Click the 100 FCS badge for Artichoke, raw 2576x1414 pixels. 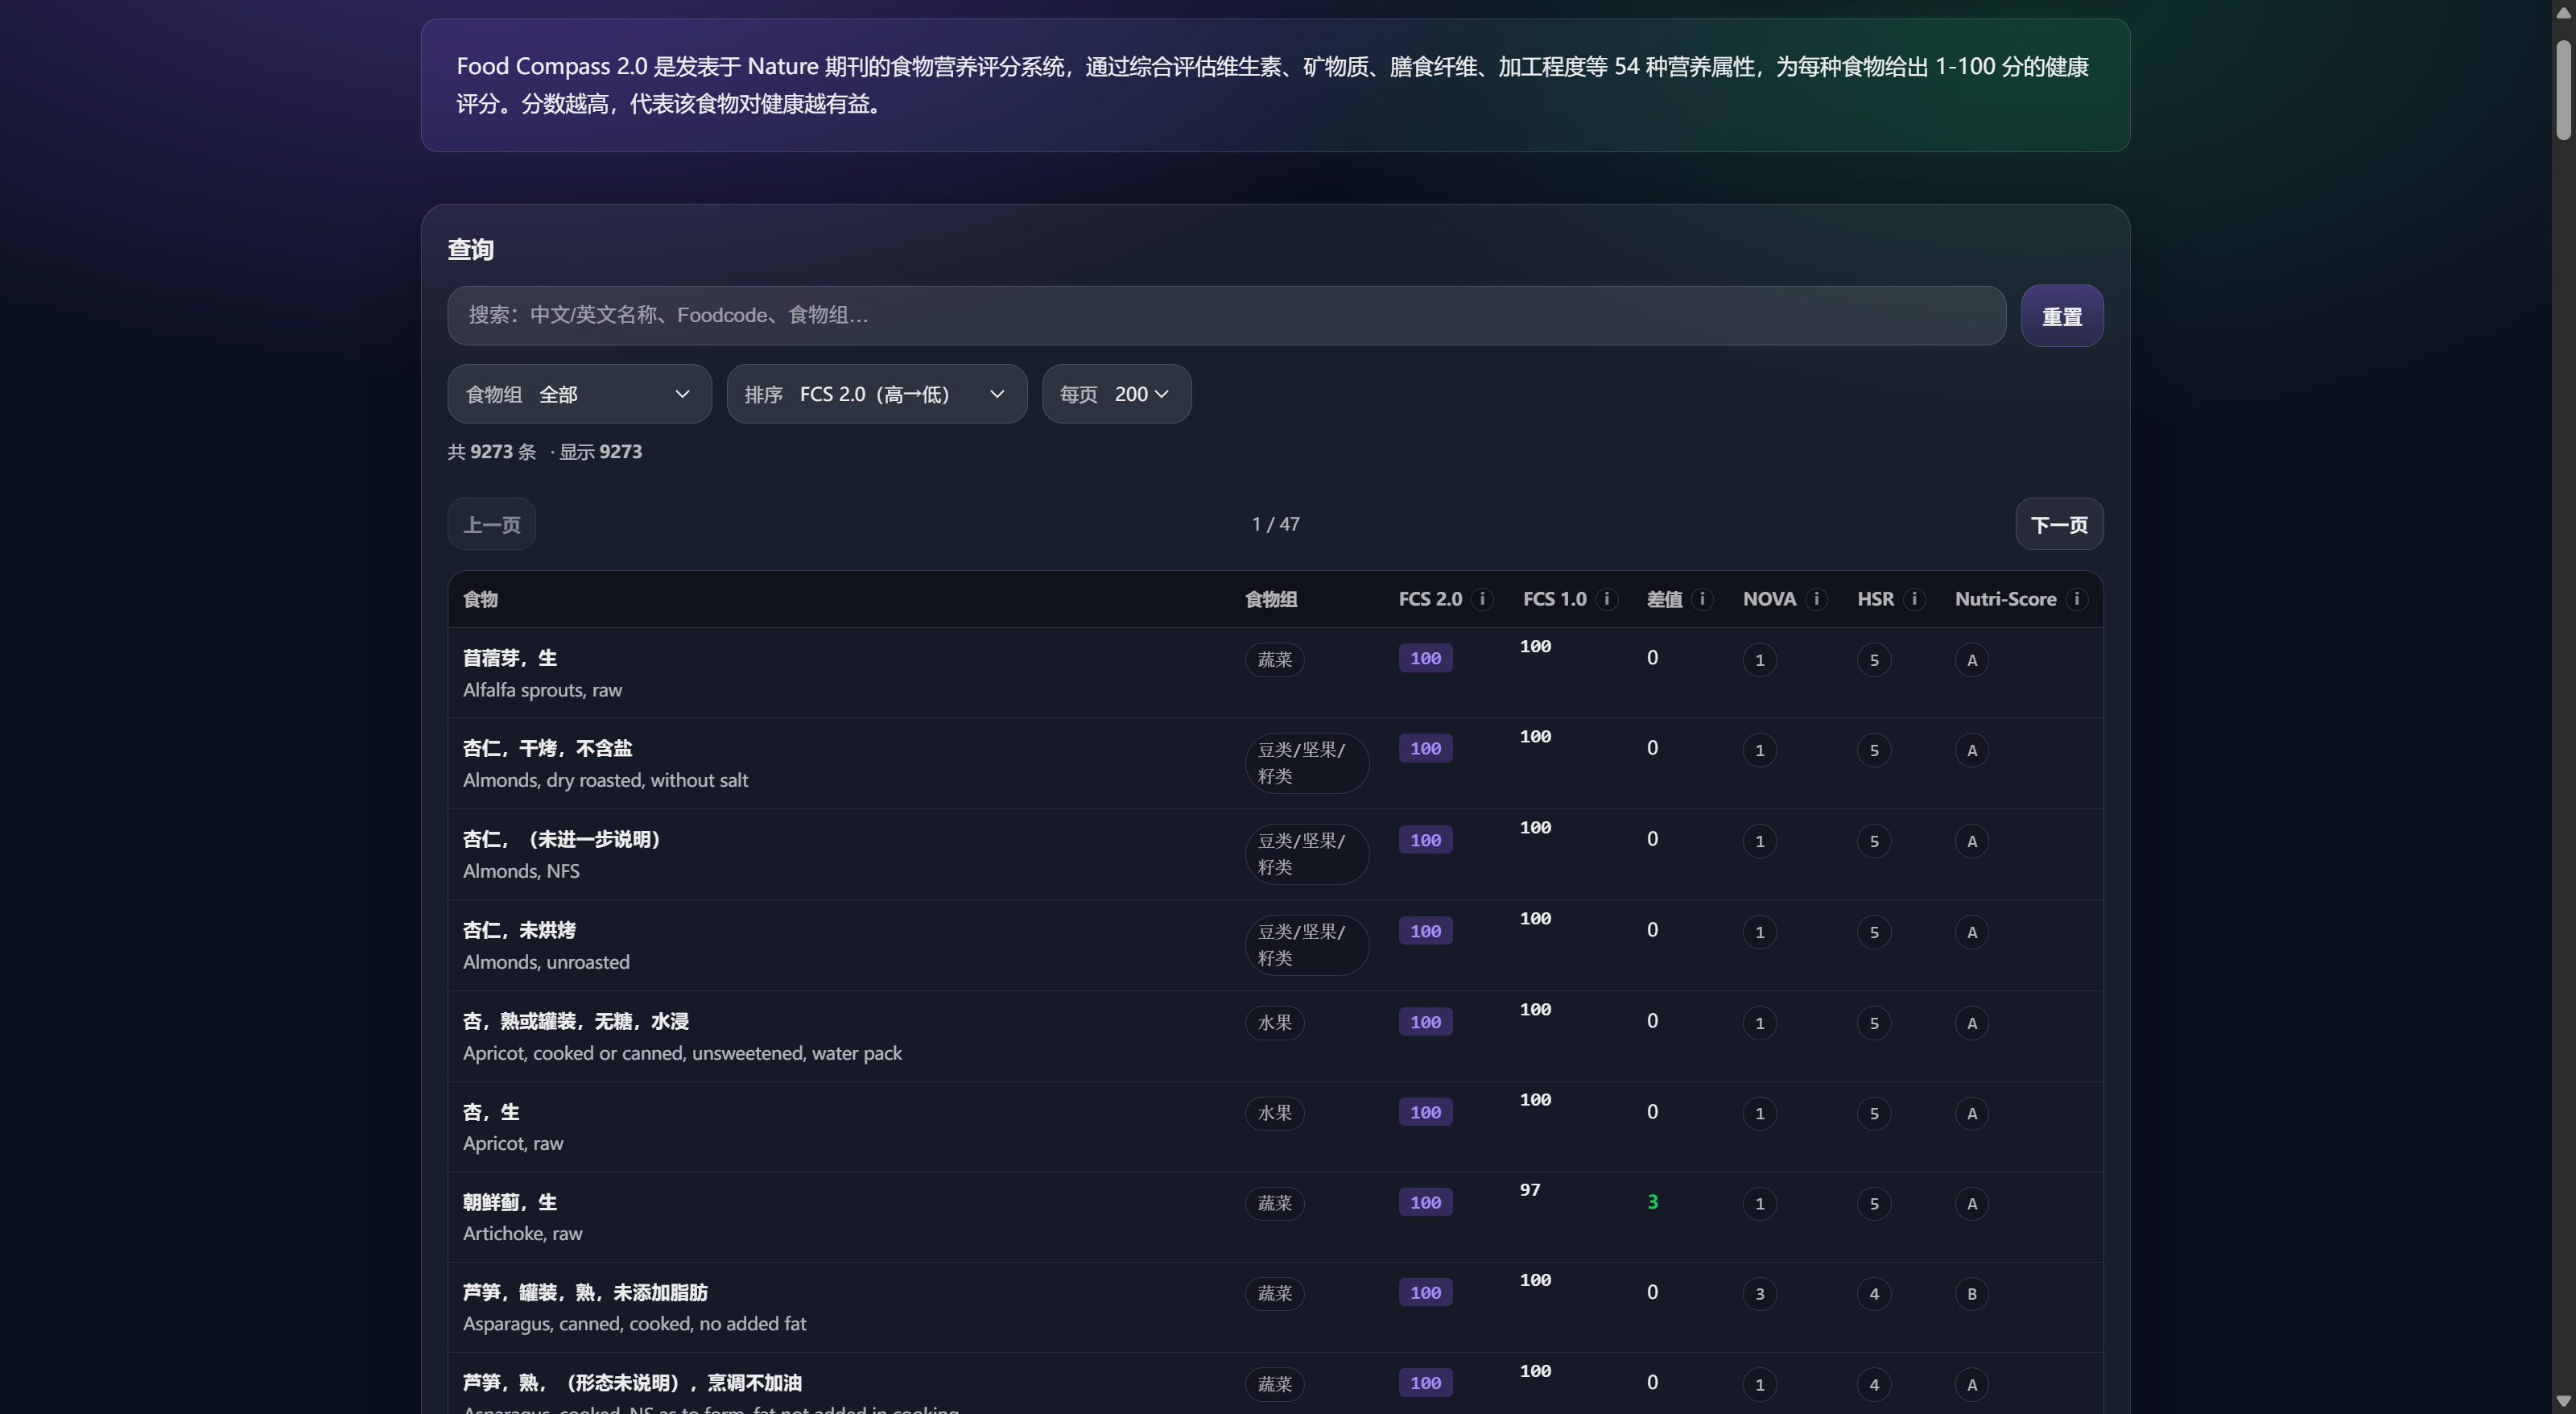(1425, 1203)
